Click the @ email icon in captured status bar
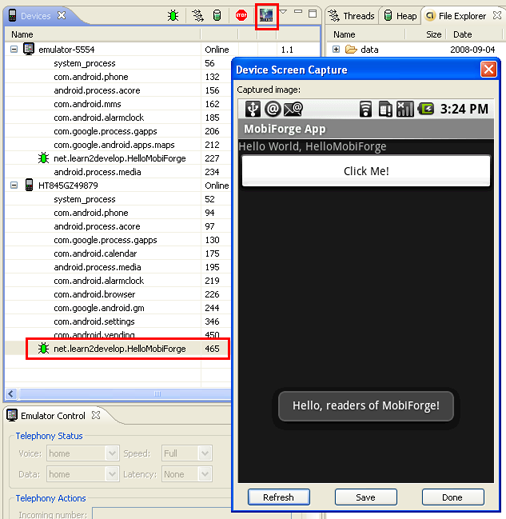The image size is (506, 519). point(273,109)
